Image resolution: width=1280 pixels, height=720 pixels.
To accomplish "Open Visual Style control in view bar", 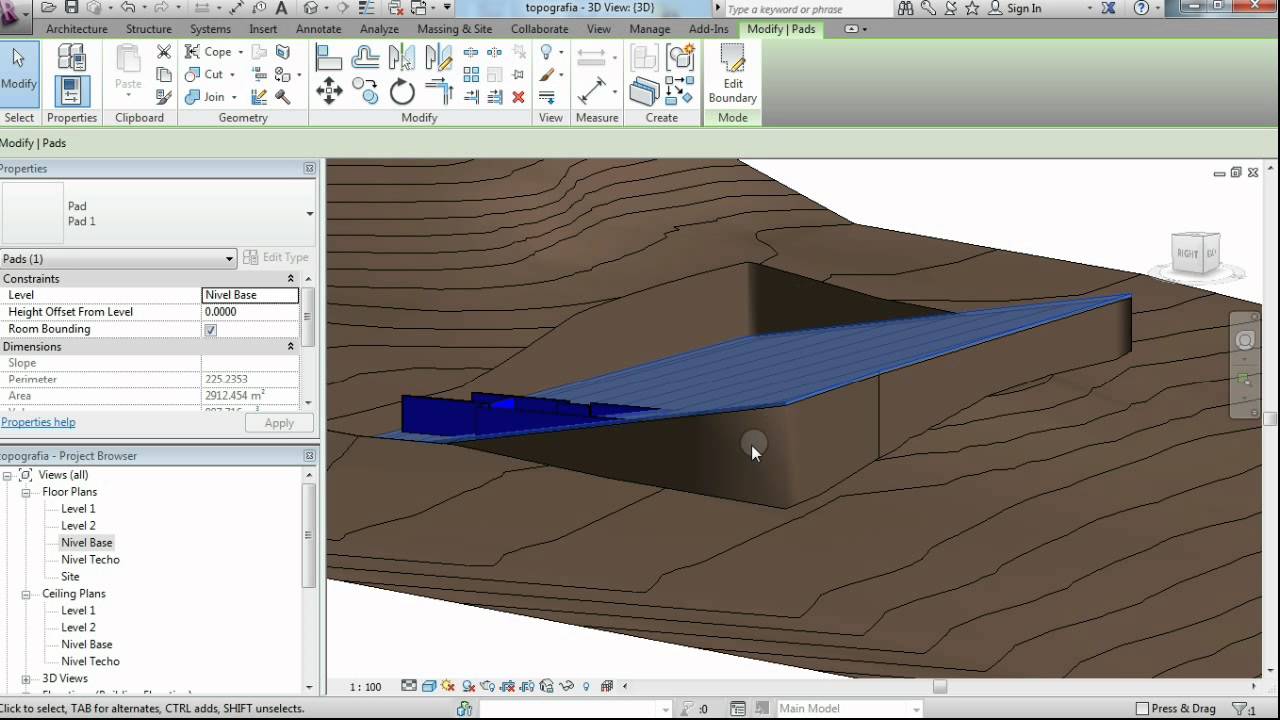I will point(429,686).
